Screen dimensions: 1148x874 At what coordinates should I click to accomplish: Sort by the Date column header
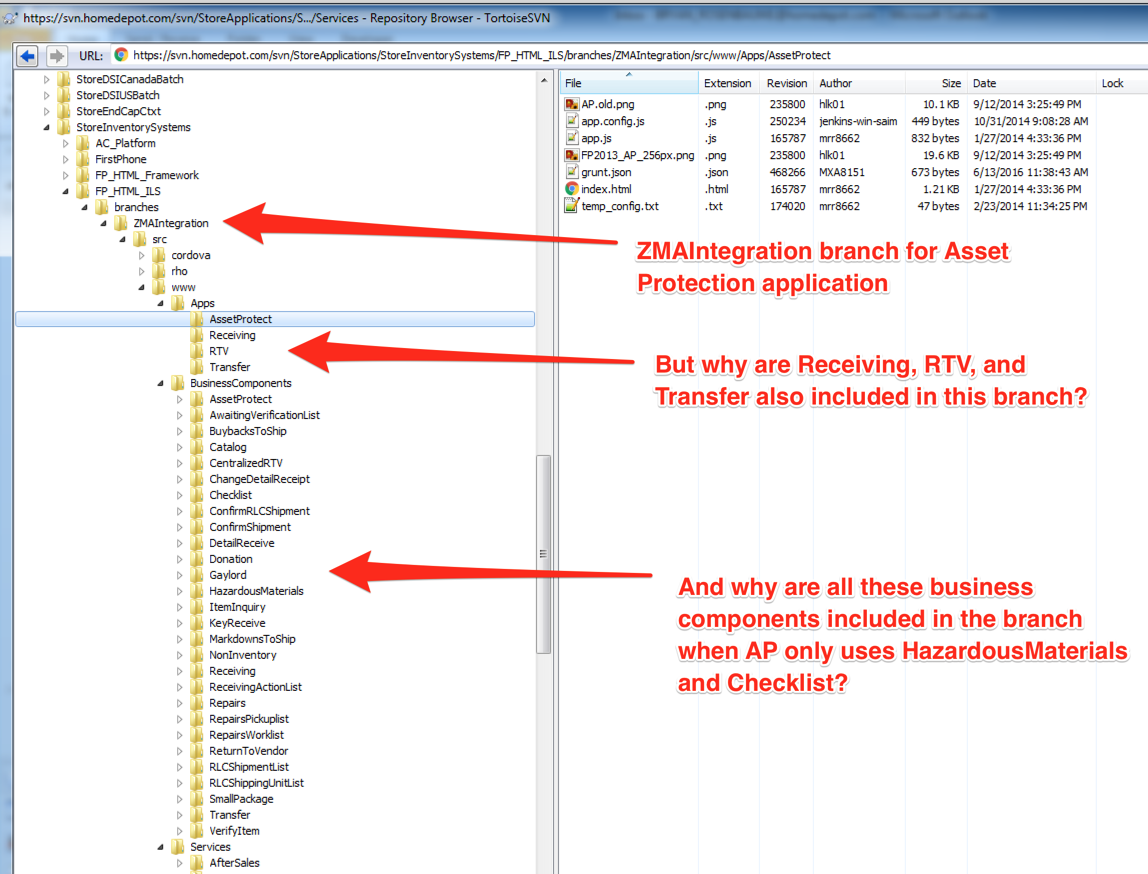pyautogui.click(x=1031, y=83)
